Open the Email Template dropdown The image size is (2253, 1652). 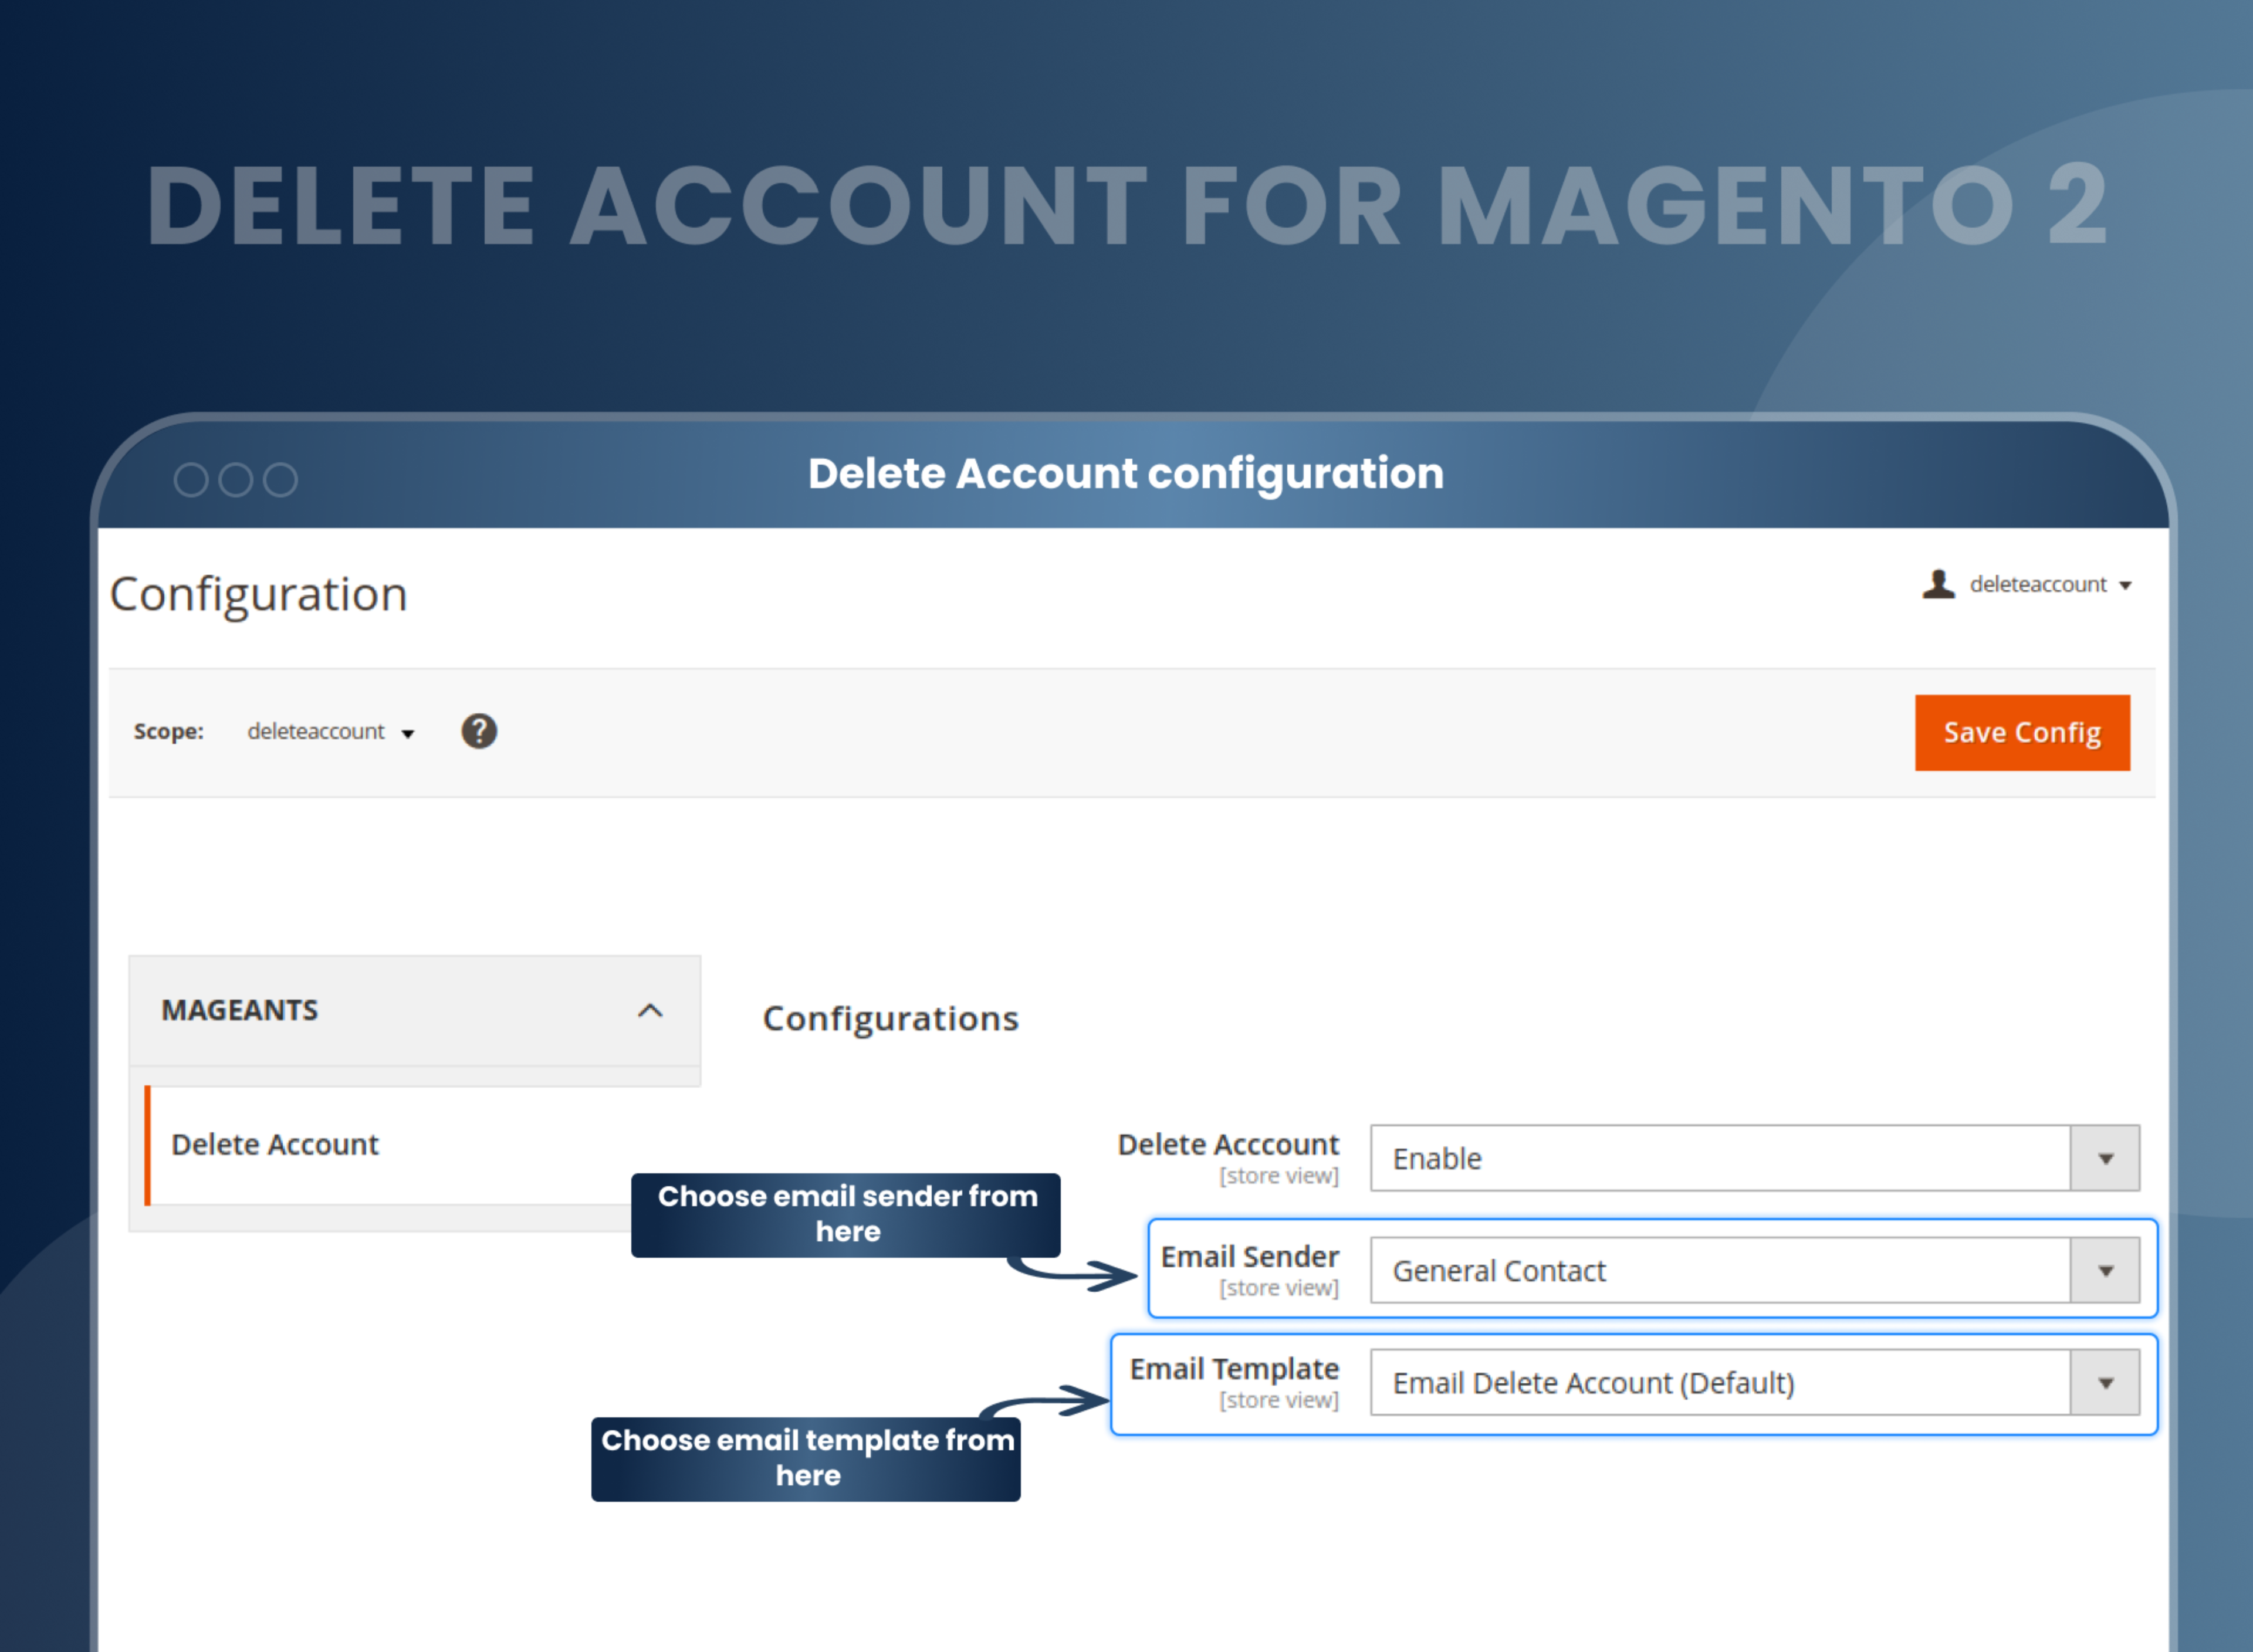coord(1754,1382)
